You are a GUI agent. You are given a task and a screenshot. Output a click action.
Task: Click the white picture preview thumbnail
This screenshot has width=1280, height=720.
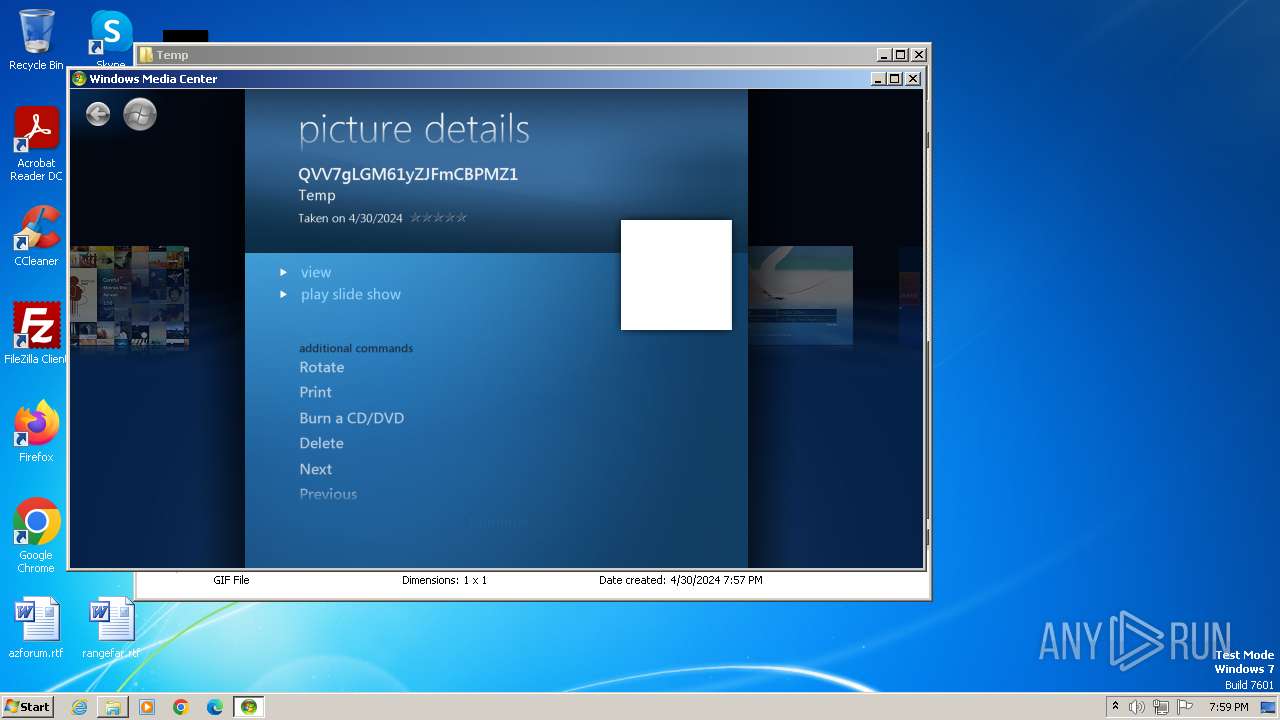[676, 275]
